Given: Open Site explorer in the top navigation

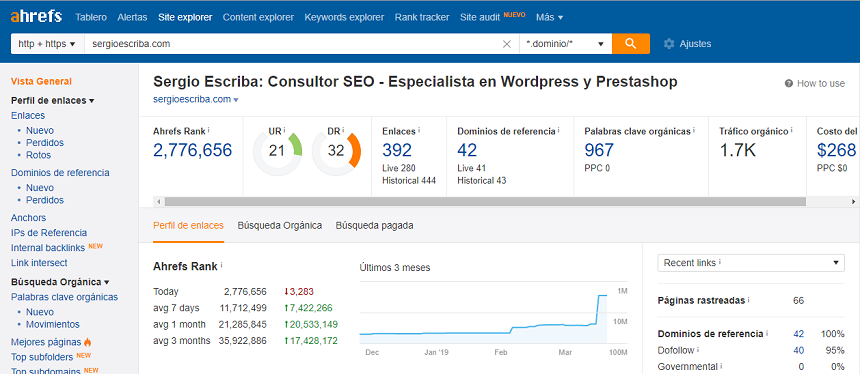Looking at the screenshot, I should click(x=185, y=17).
